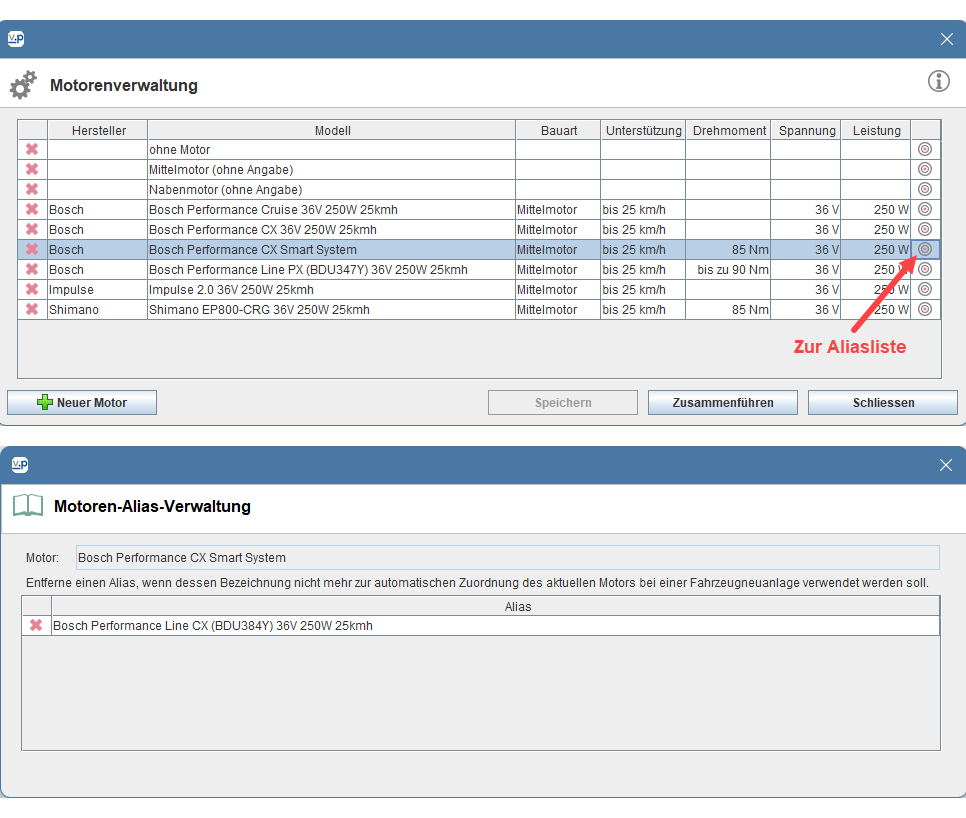Click 'Mittelmotor' Bauart cell in Impulse row
The height and width of the screenshot is (818, 966).
click(x=558, y=290)
